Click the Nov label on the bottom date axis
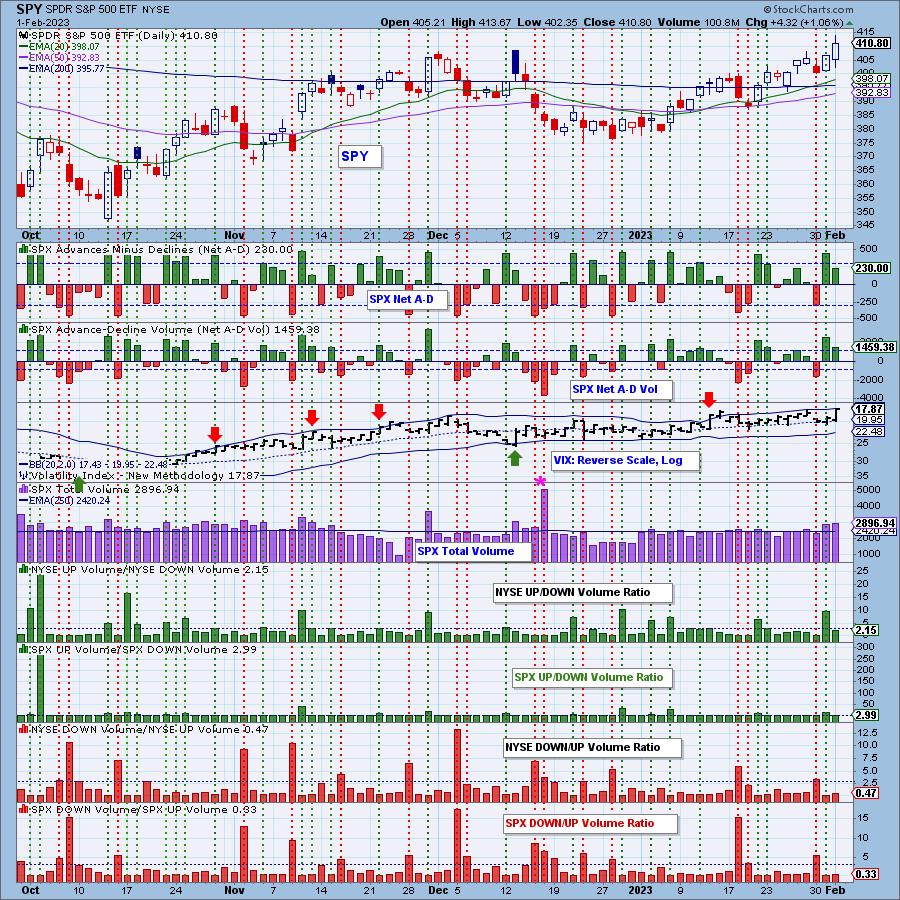The image size is (900, 900). [234, 890]
